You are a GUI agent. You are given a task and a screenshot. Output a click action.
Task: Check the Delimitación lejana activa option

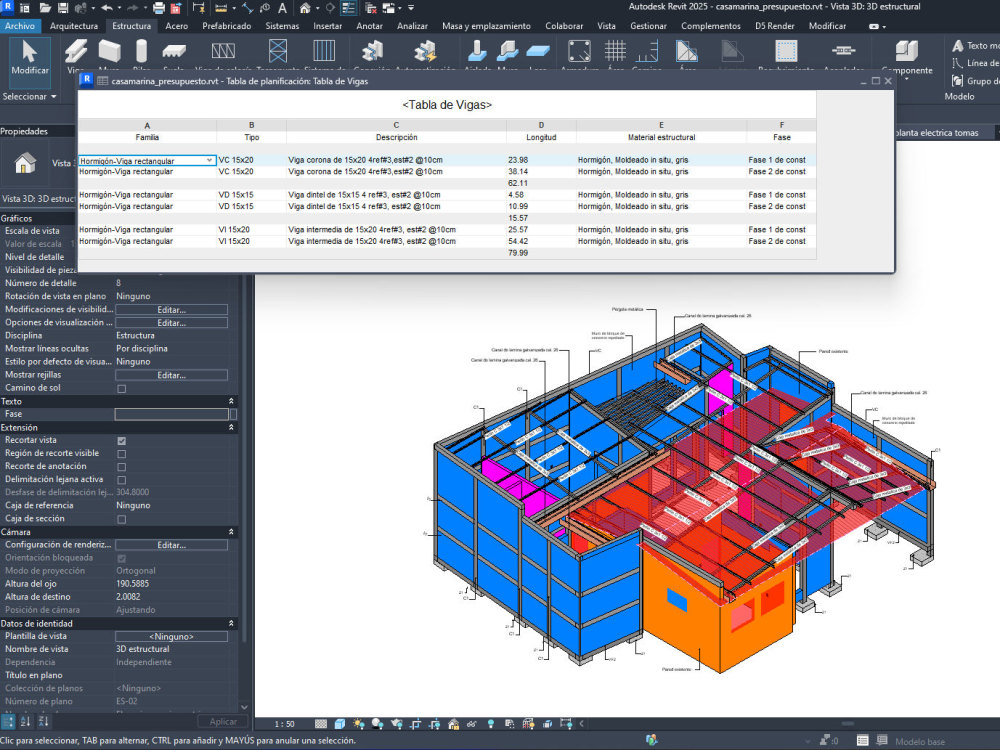pyautogui.click(x=121, y=479)
